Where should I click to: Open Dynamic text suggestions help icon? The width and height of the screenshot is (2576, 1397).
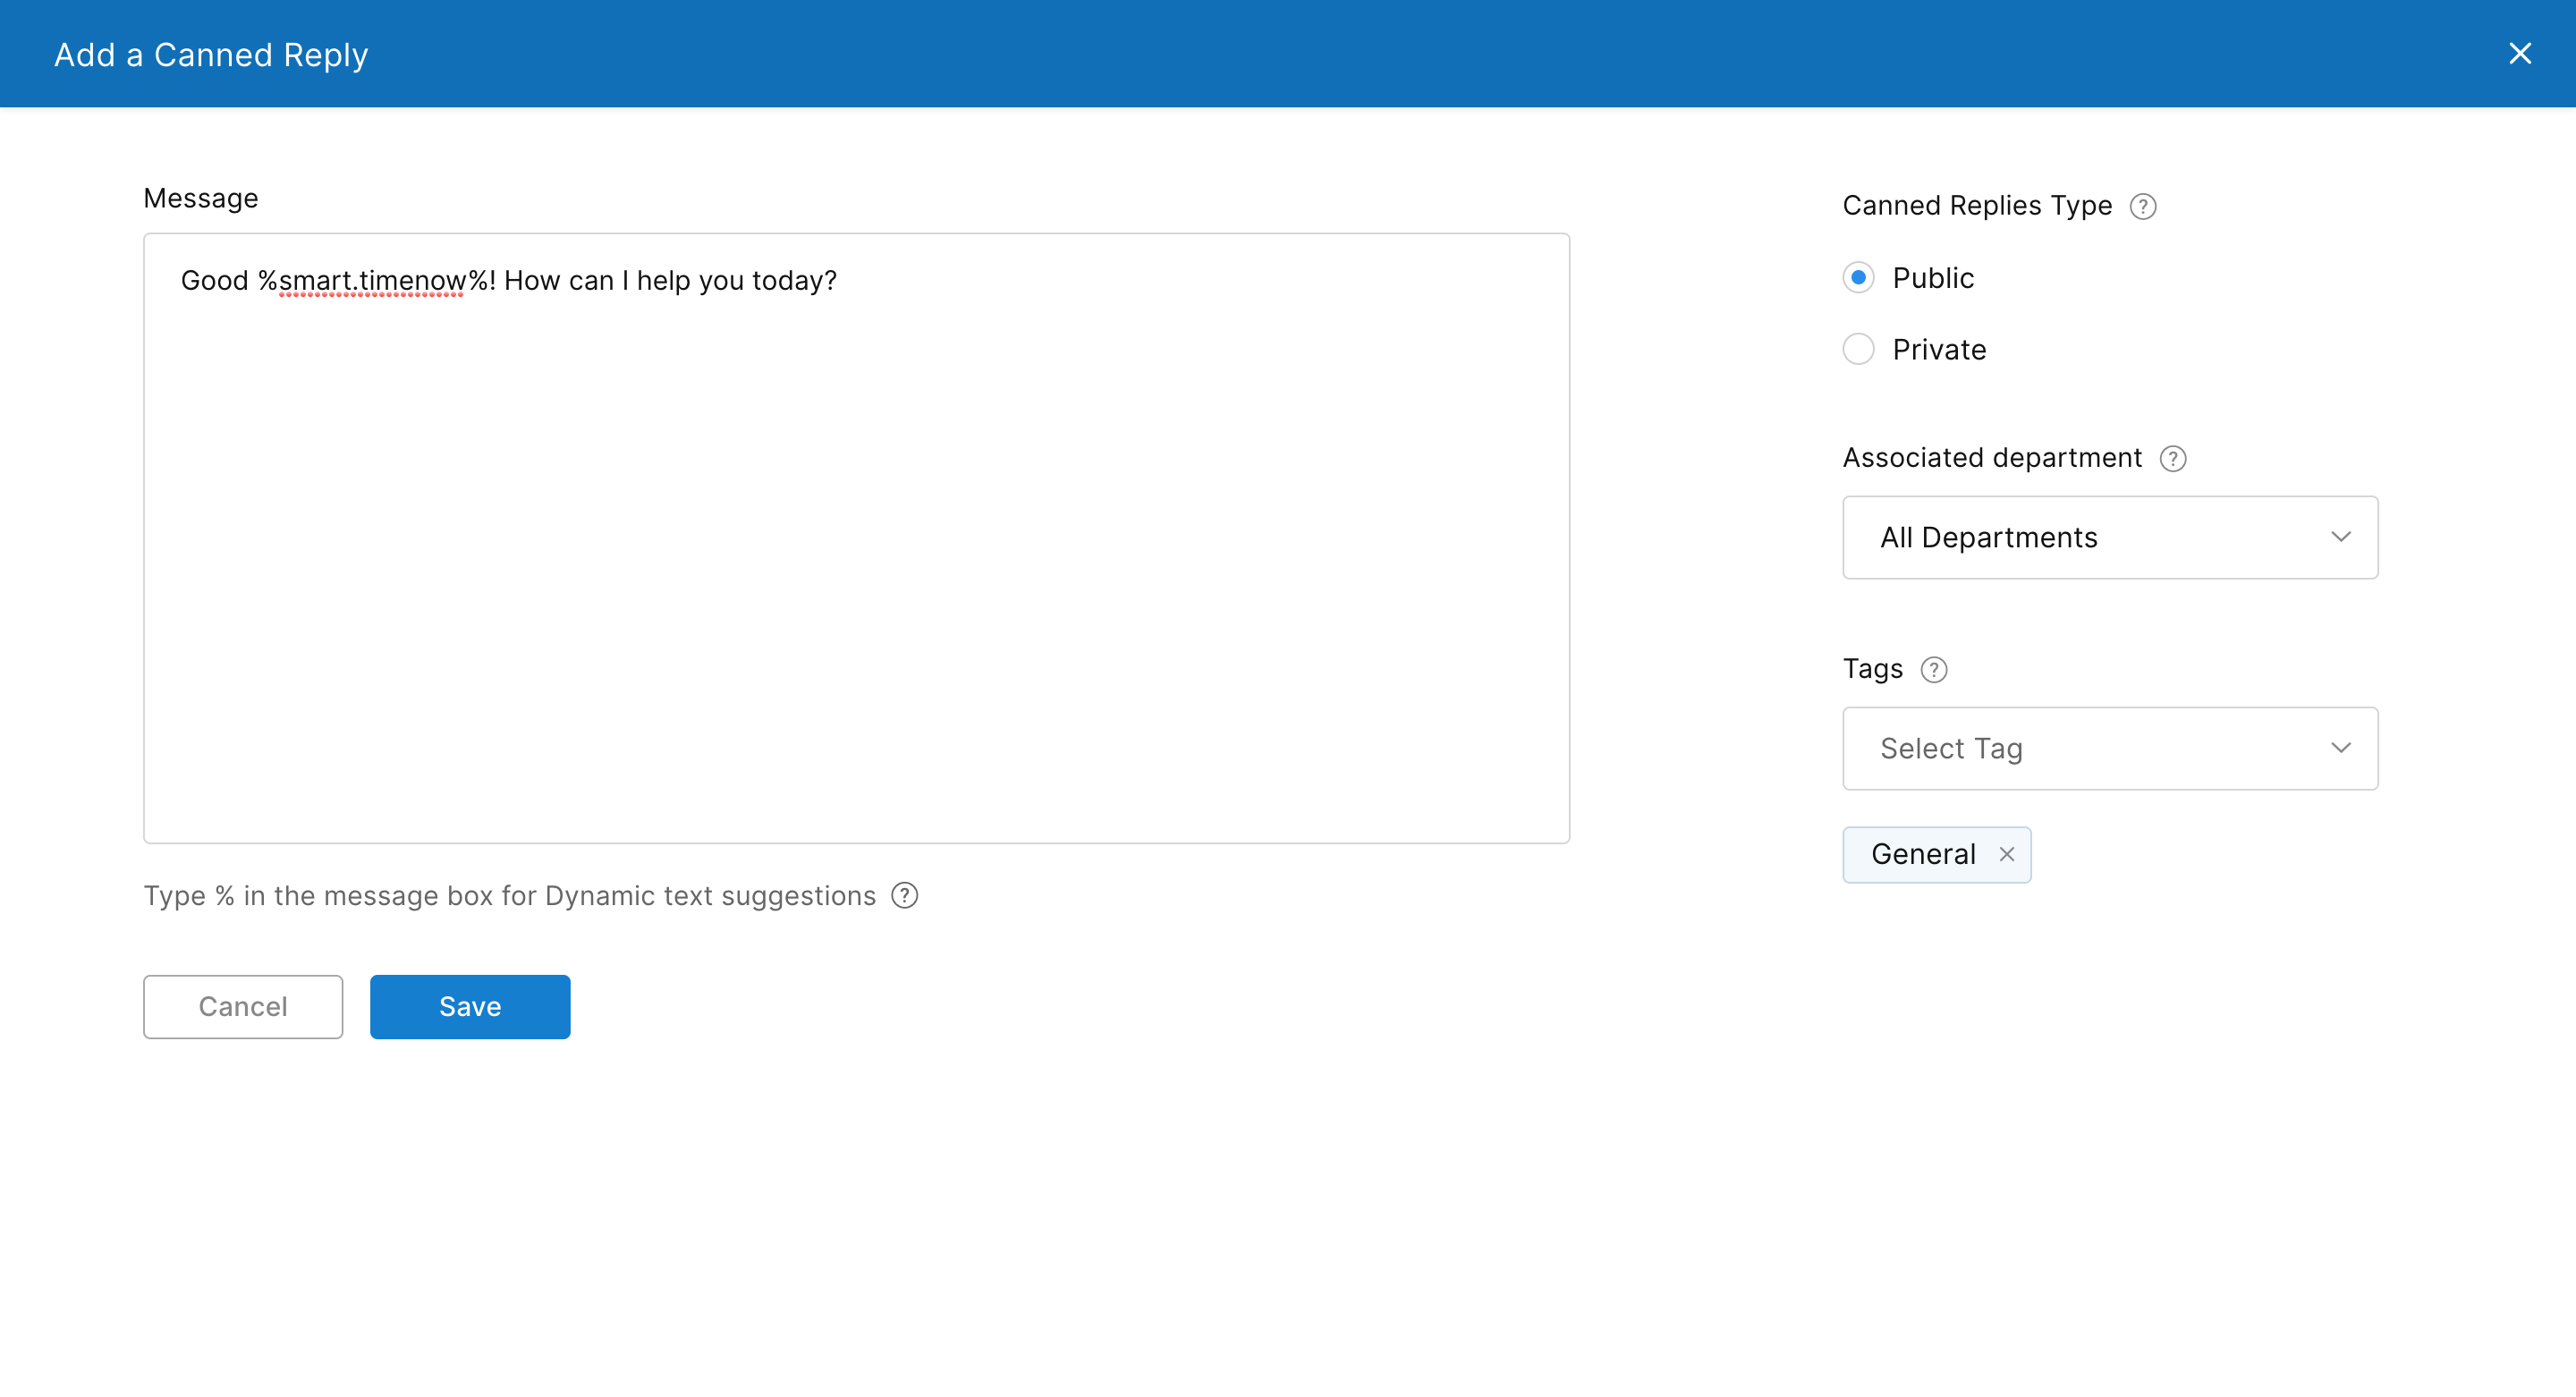pyautogui.click(x=904, y=895)
